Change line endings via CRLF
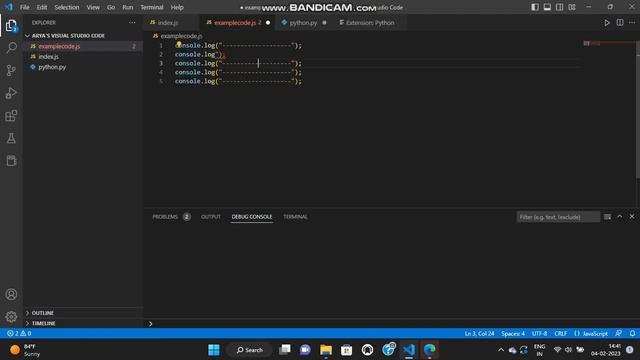Image resolution: width=640 pixels, height=360 pixels. pyautogui.click(x=560, y=333)
